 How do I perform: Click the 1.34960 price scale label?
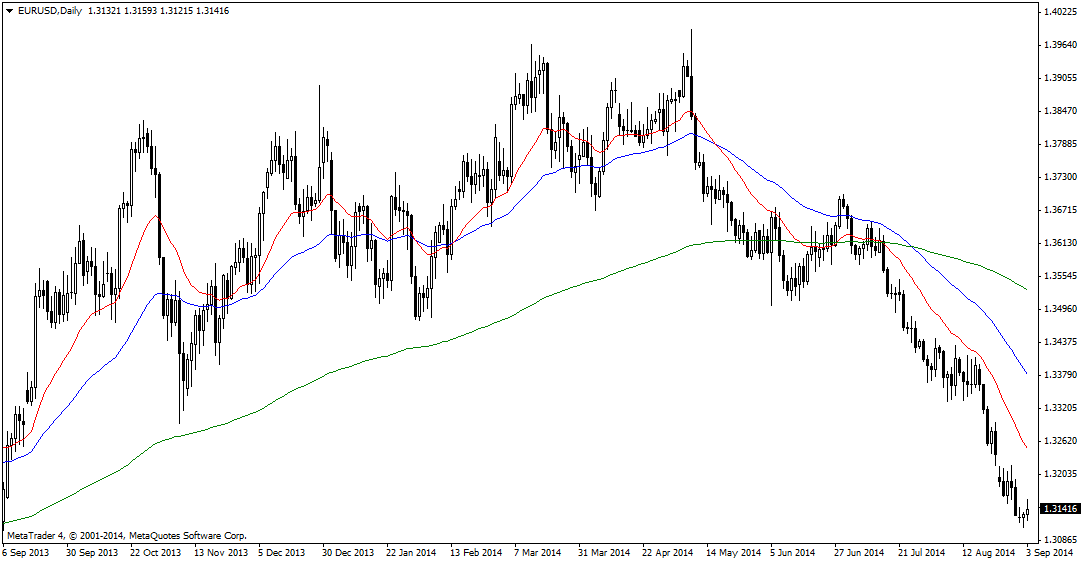pos(1060,309)
